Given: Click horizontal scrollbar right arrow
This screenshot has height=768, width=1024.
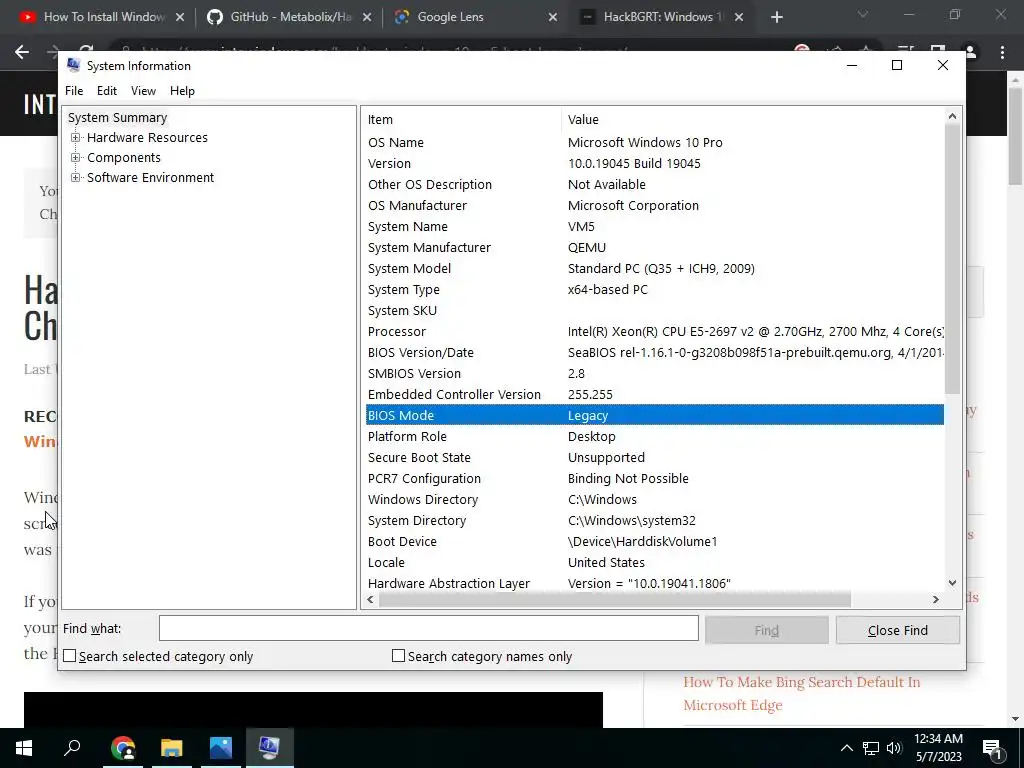Looking at the screenshot, I should 936,600.
